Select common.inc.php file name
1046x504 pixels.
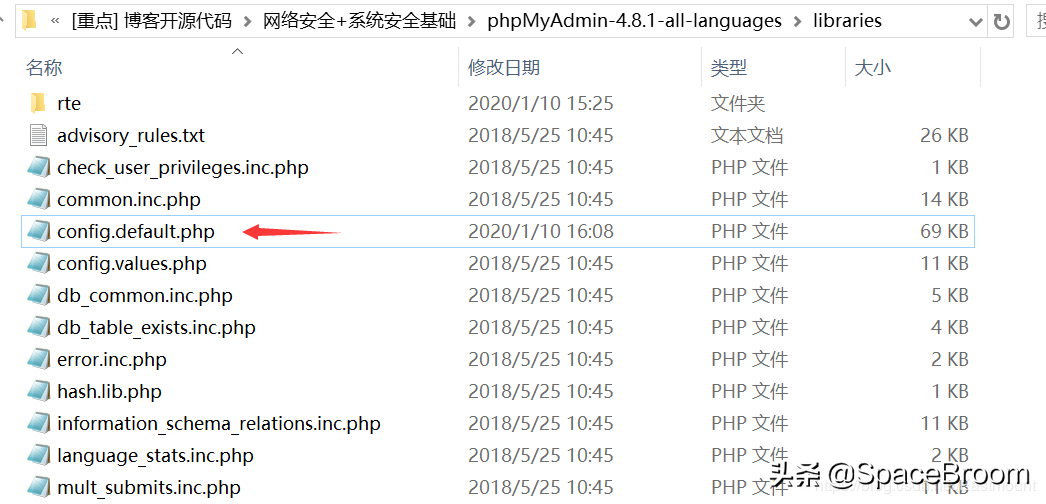click(x=129, y=199)
